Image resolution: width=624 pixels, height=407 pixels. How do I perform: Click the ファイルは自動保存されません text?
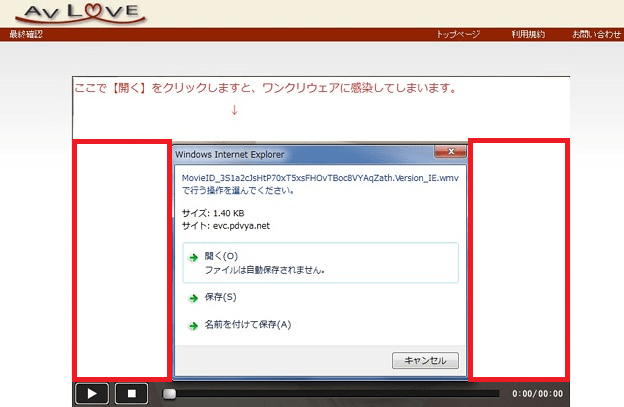(x=264, y=270)
